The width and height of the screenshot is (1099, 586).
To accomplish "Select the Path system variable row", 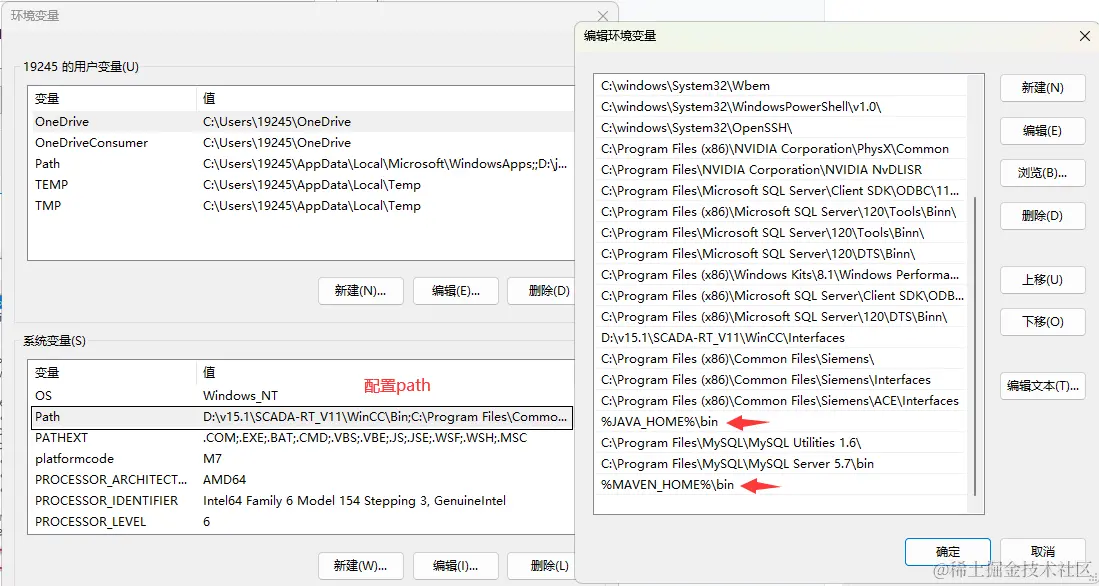I will [x=301, y=417].
